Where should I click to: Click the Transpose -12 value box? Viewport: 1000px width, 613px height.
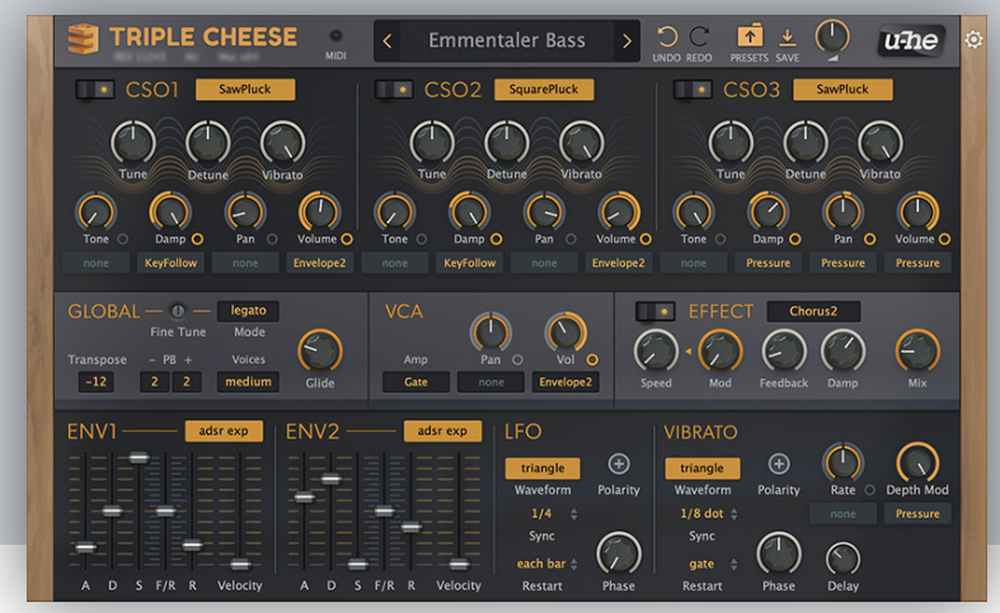point(96,382)
